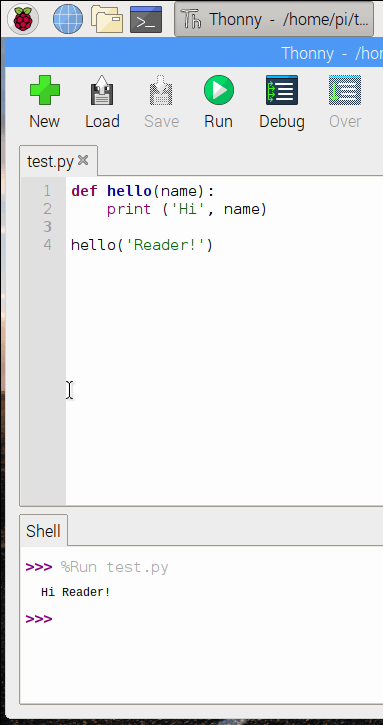Open the file manager folder icon
The width and height of the screenshot is (383, 725).
pos(107,19)
